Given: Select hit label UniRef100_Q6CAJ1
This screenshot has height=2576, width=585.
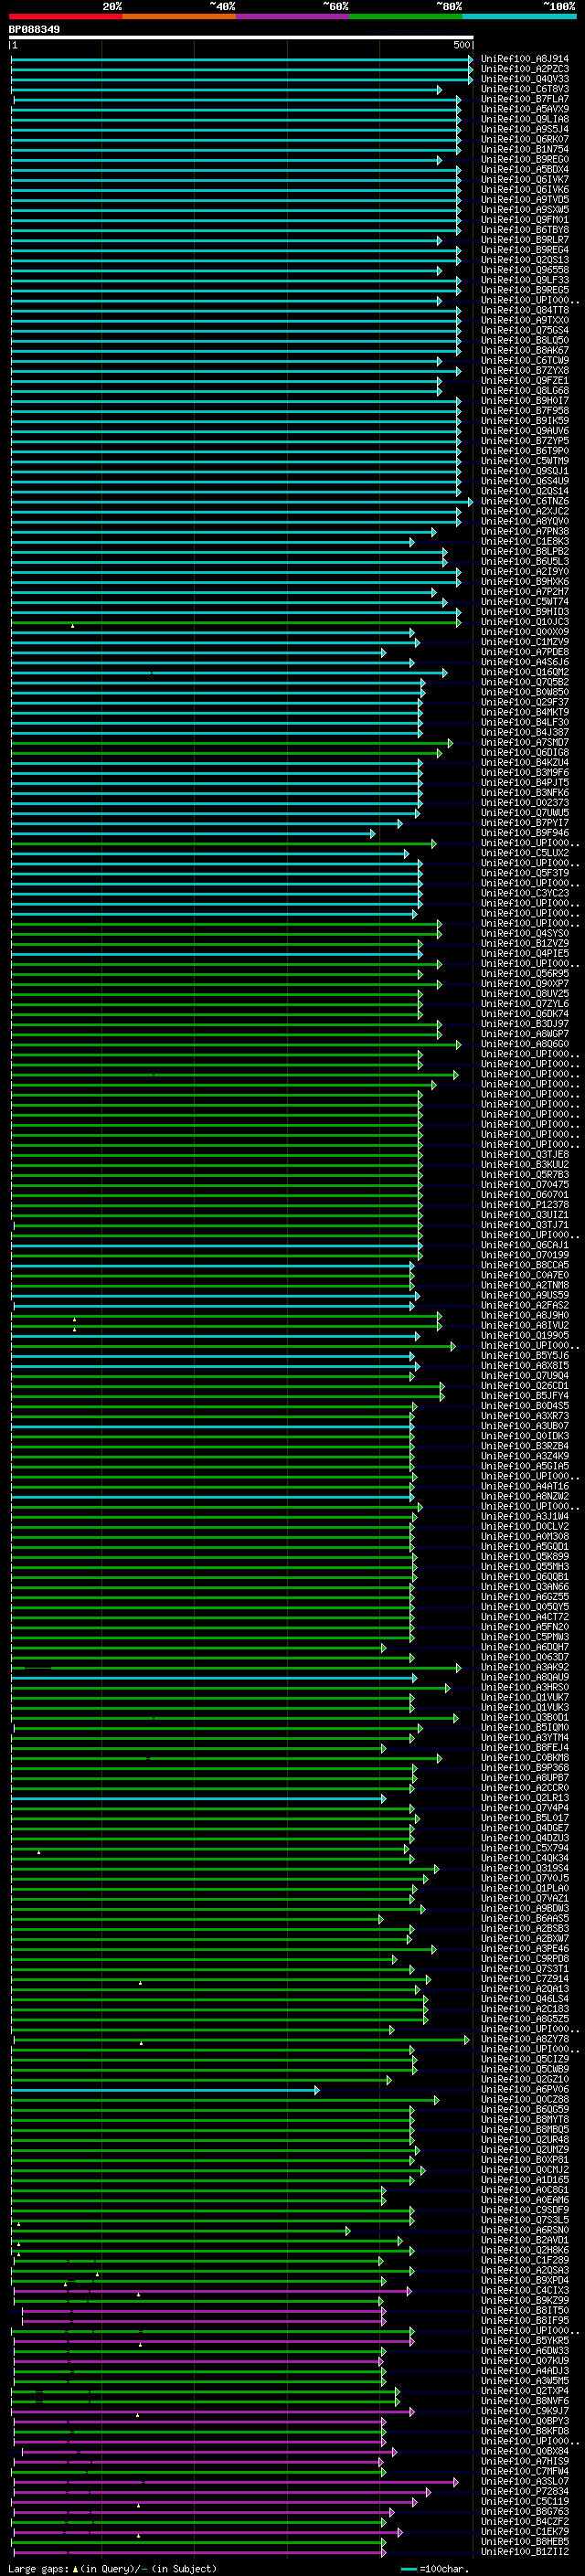Looking at the screenshot, I should pos(525,1245).
